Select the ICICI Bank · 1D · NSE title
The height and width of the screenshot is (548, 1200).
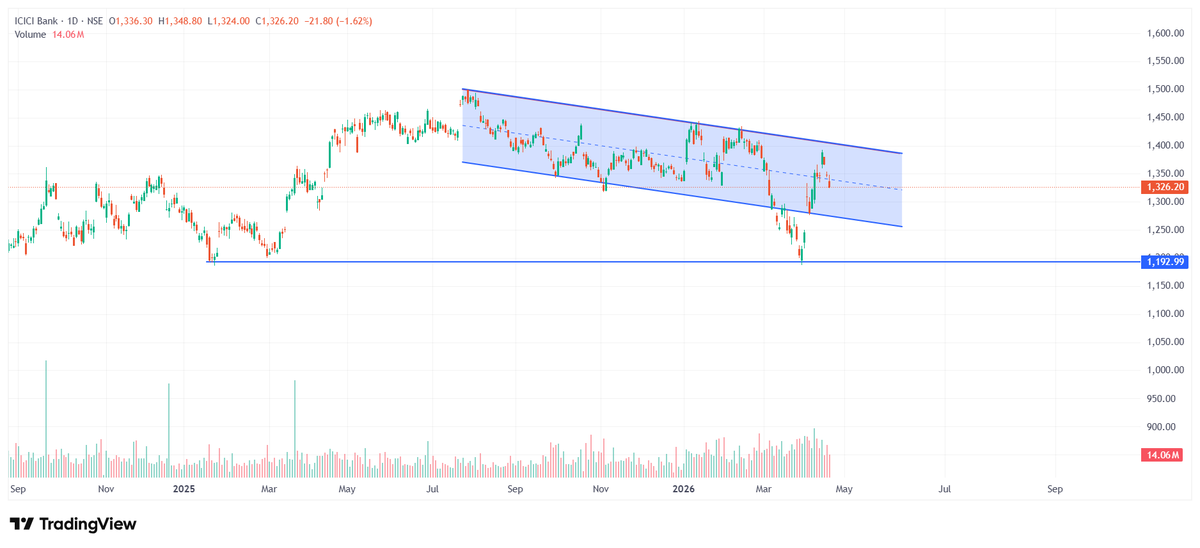[58, 20]
